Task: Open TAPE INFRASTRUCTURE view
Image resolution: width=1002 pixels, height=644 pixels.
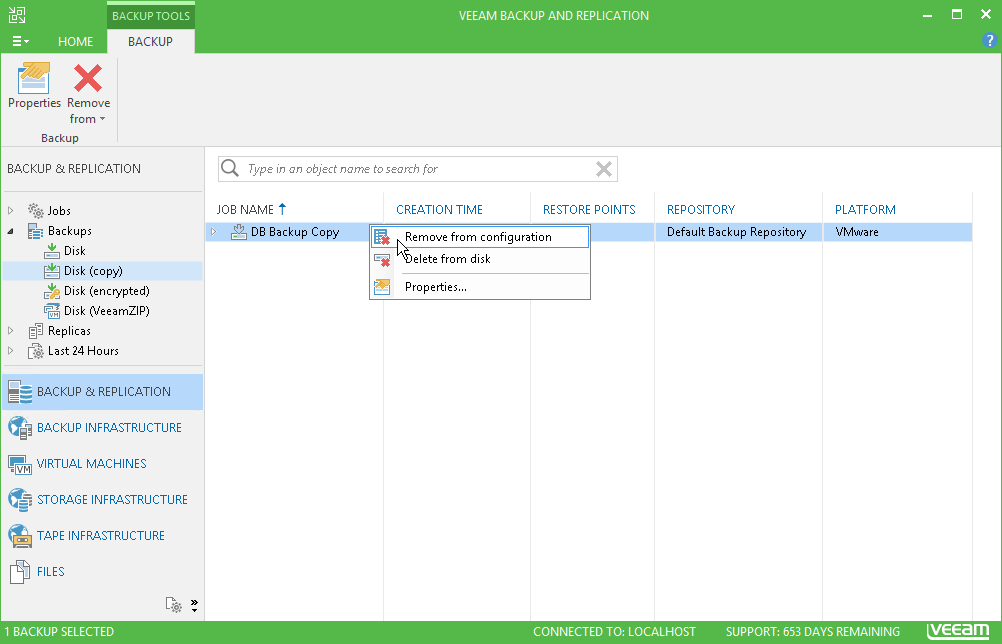Action: [103, 535]
